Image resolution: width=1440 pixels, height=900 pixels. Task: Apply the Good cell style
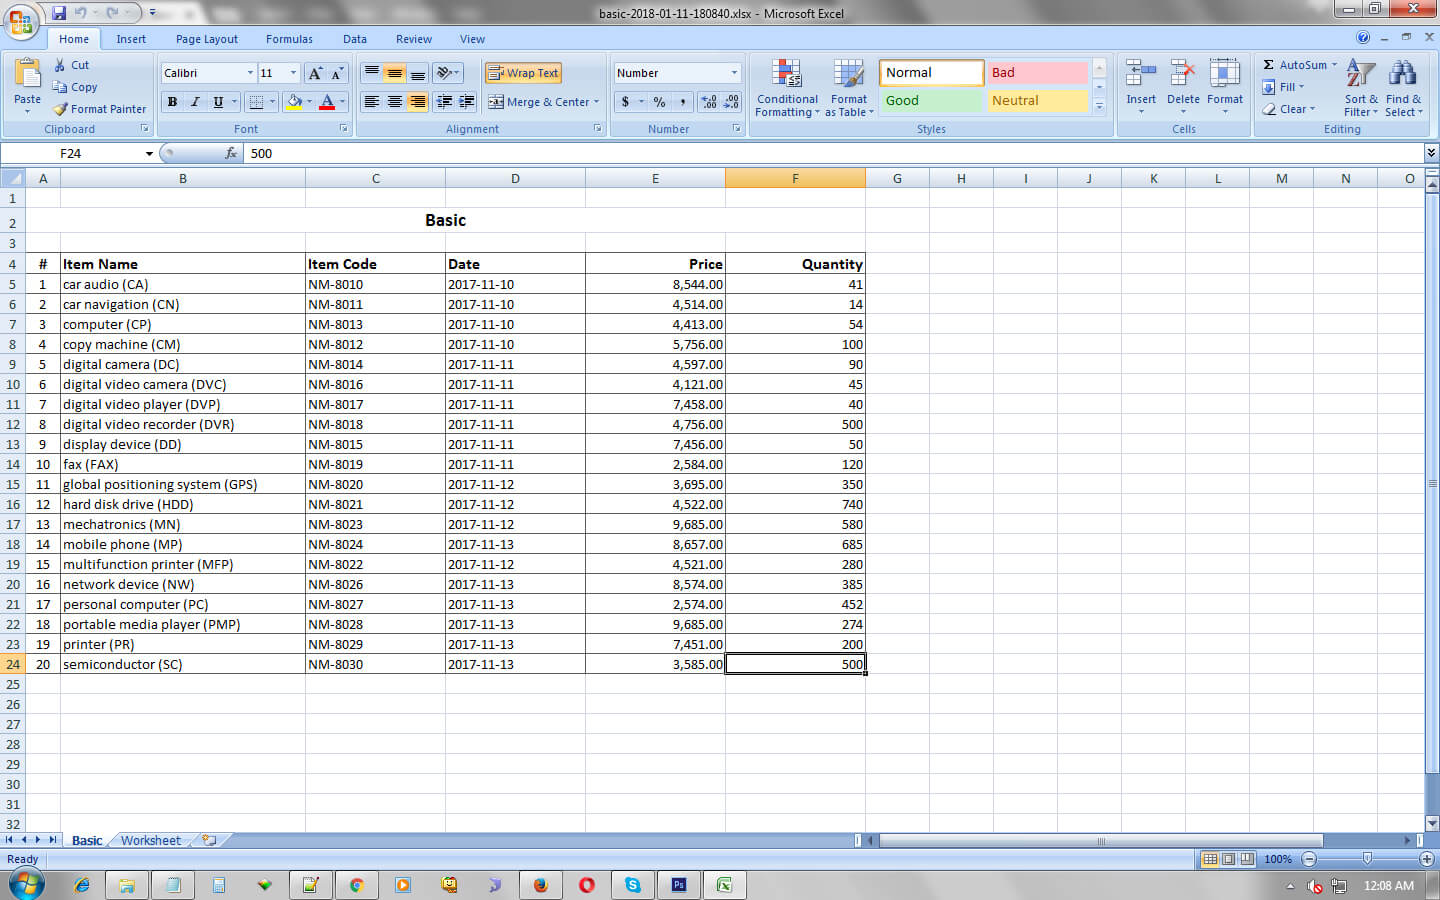[x=930, y=101]
